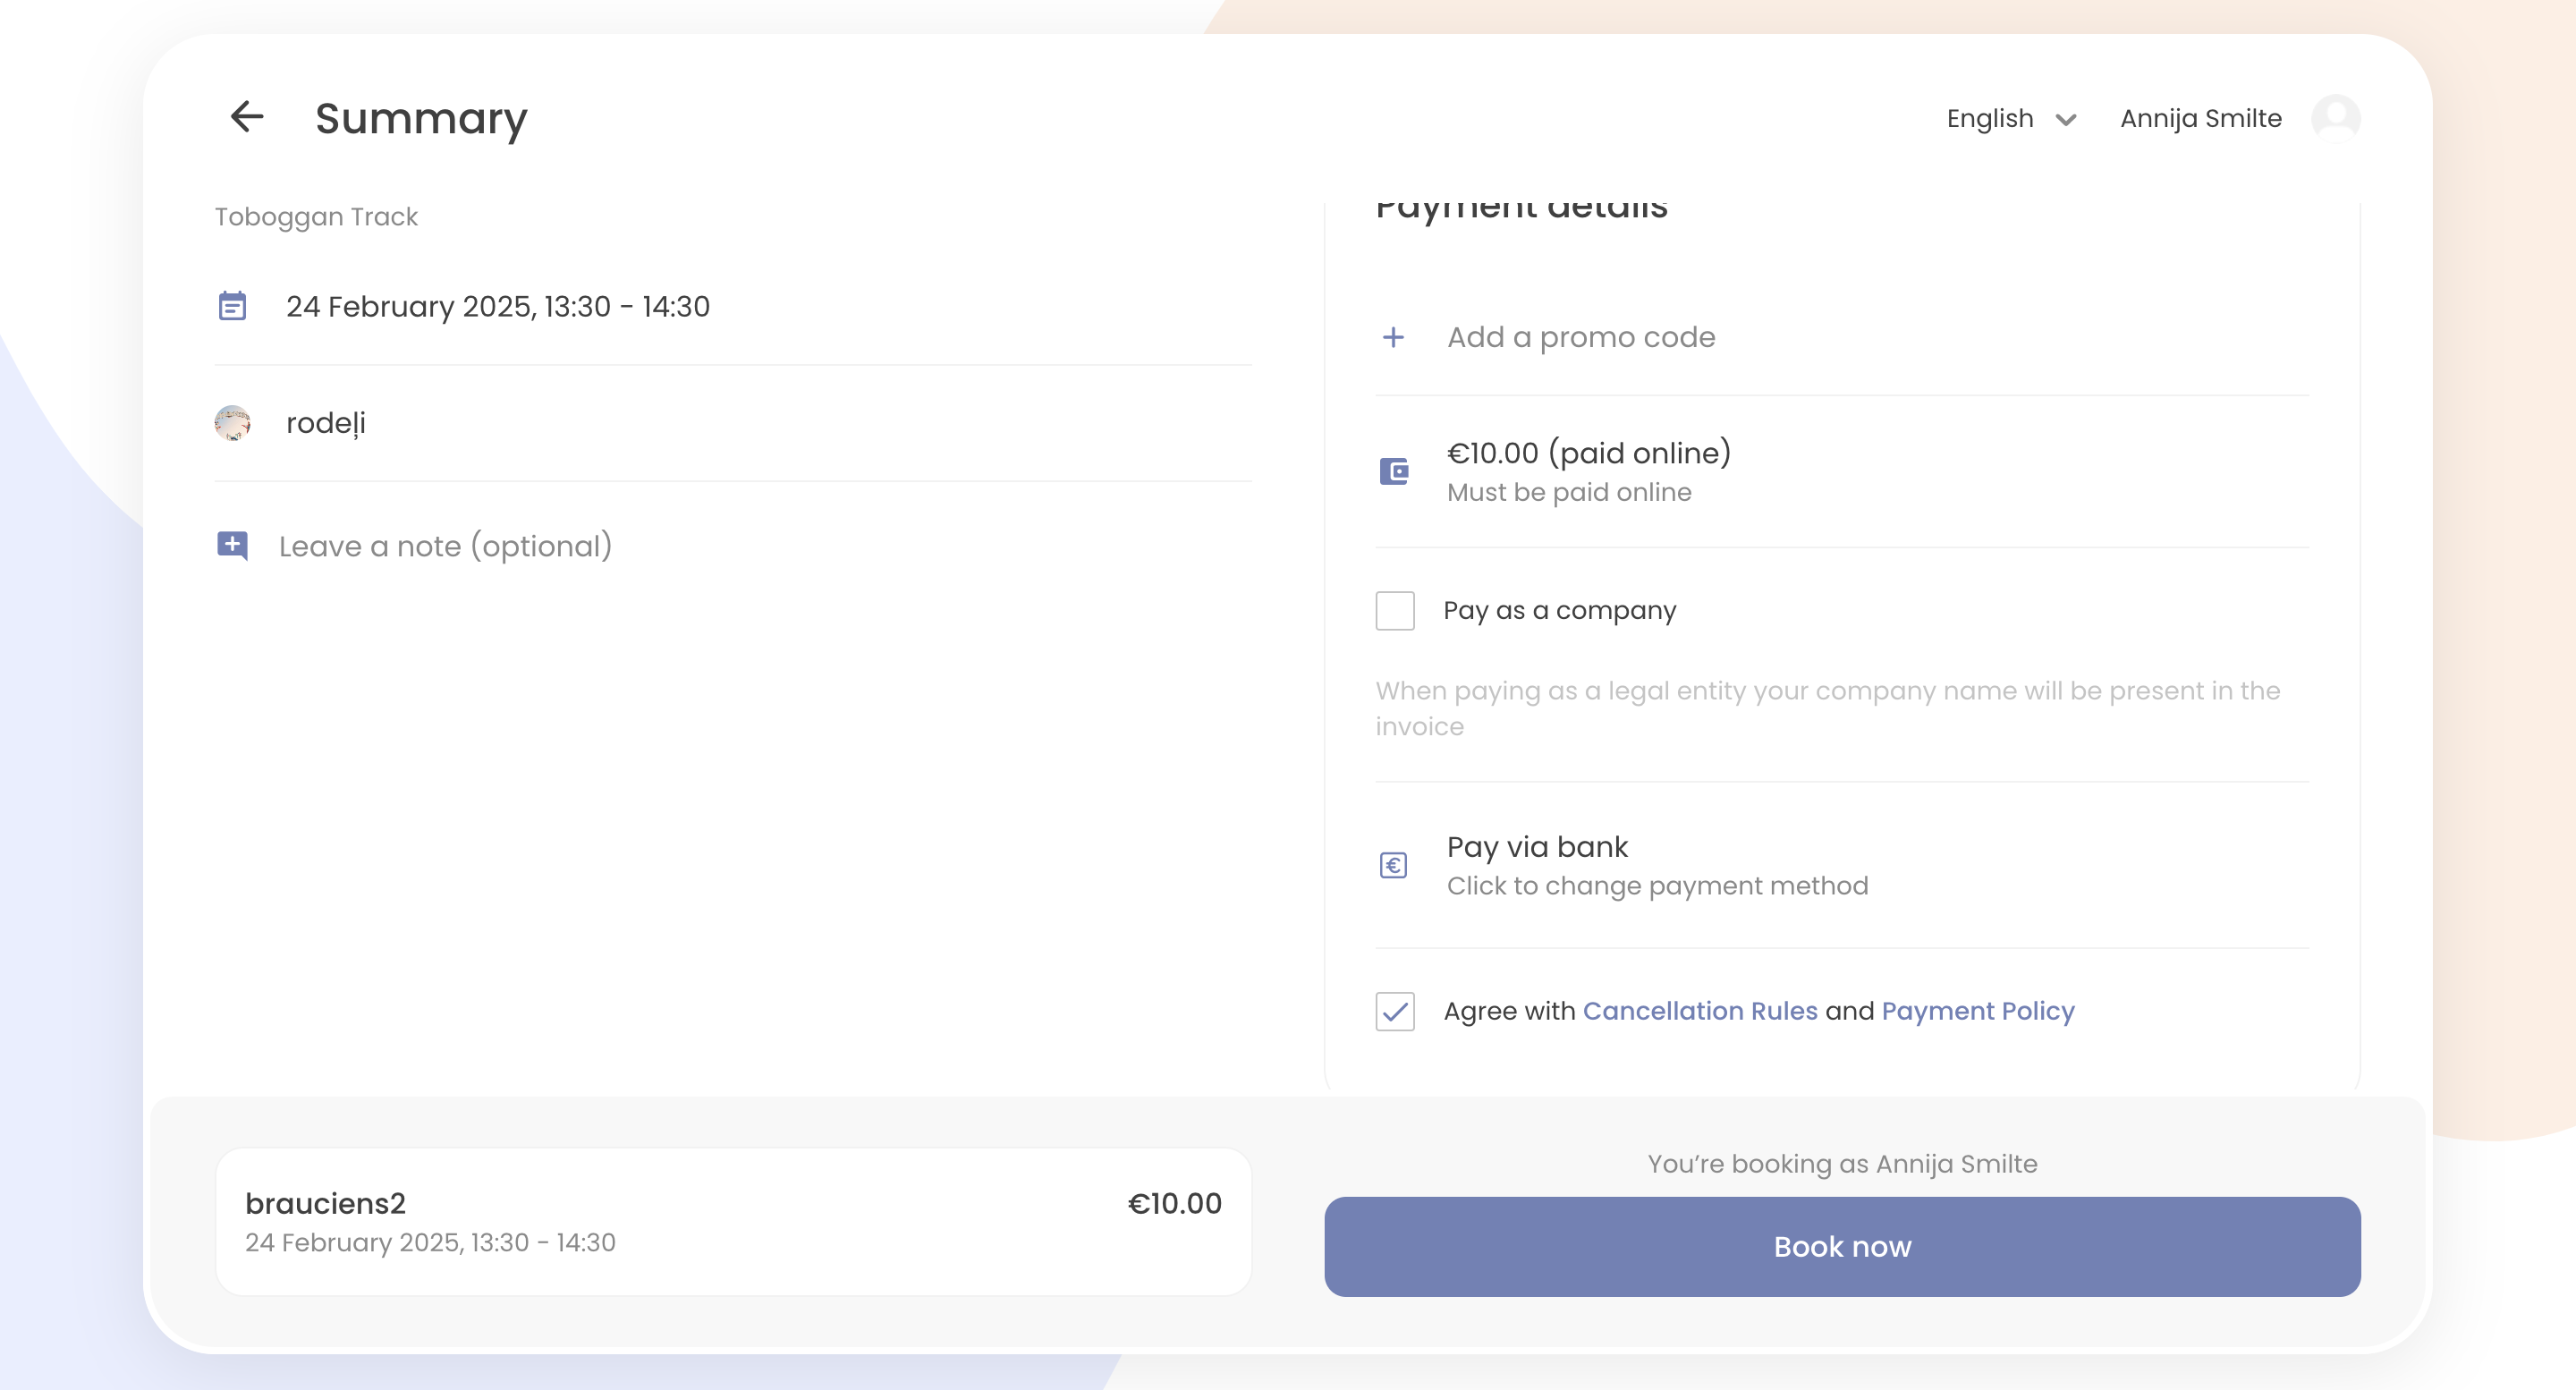The width and height of the screenshot is (2576, 1390).
Task: Open the Payment Policy link
Action: (1977, 1011)
